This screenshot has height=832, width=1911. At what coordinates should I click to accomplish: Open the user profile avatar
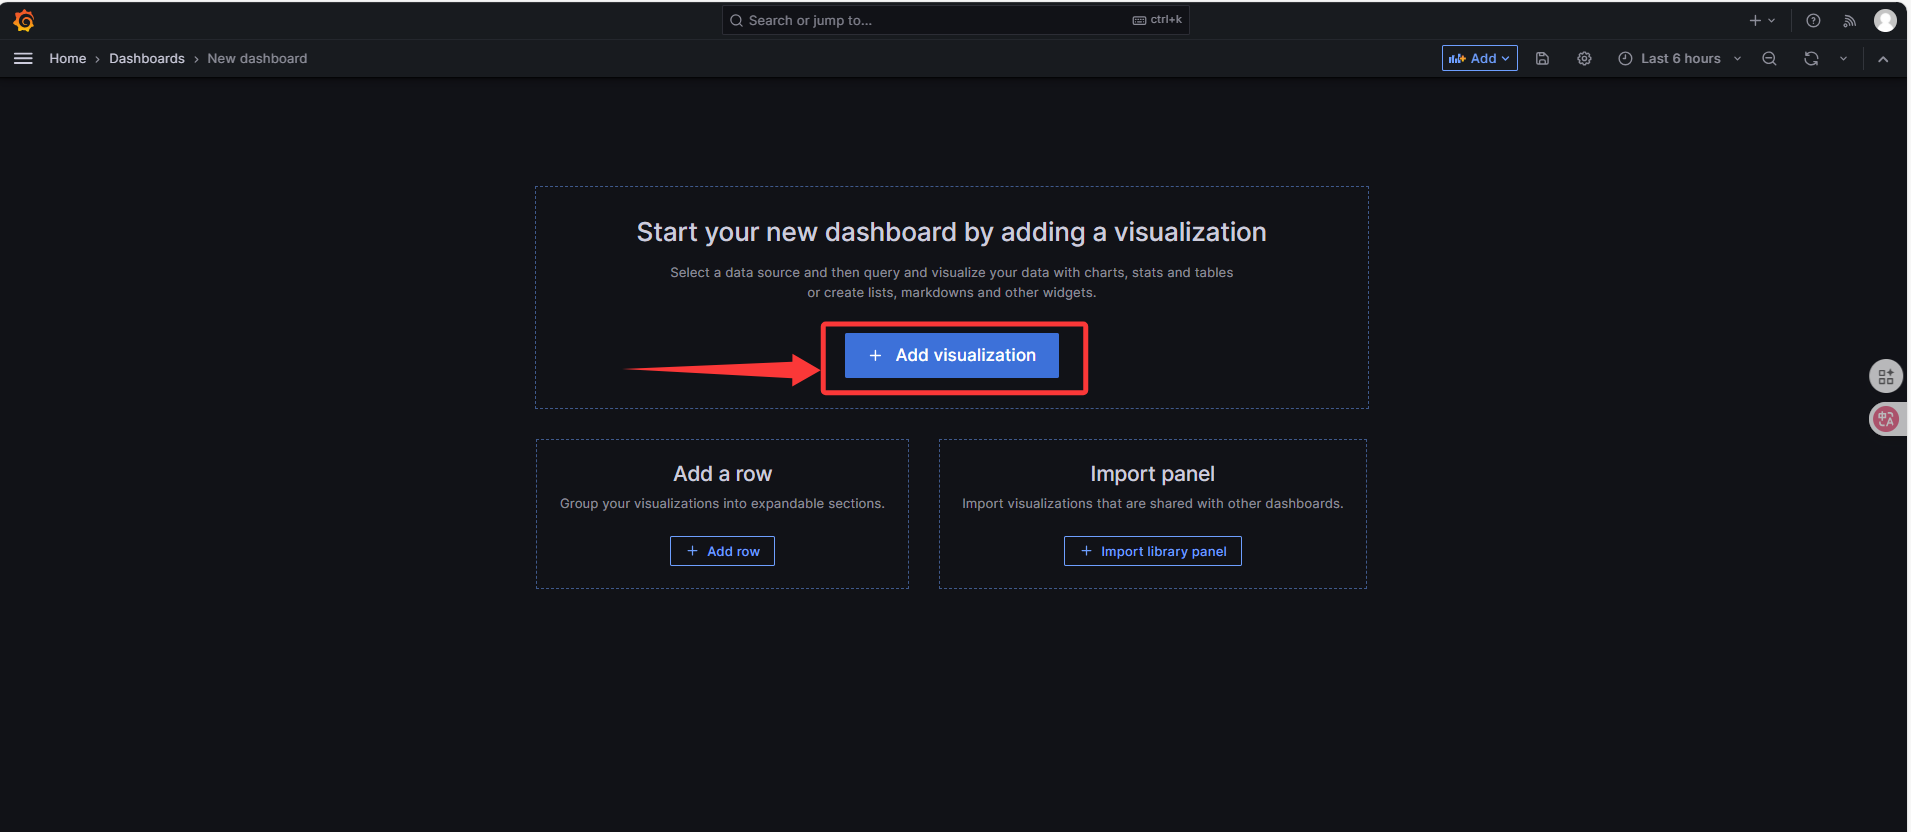(1885, 21)
